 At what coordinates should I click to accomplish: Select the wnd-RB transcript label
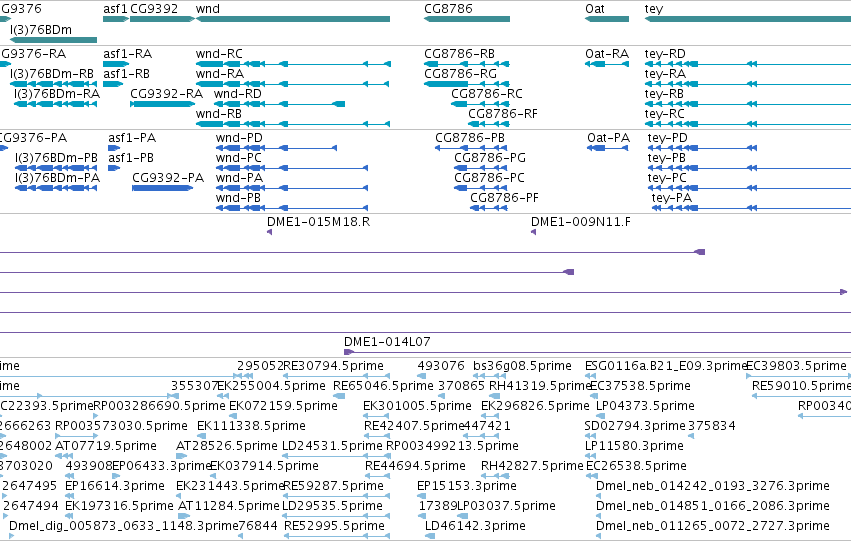[219, 114]
